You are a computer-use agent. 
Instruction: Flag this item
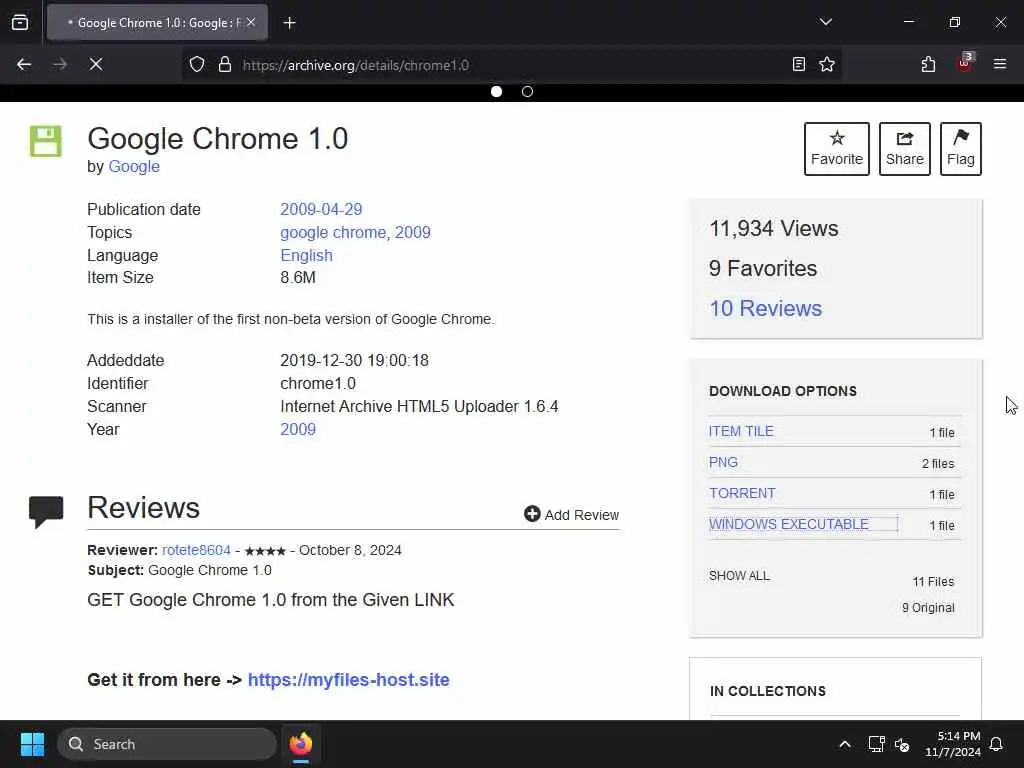coord(961,149)
